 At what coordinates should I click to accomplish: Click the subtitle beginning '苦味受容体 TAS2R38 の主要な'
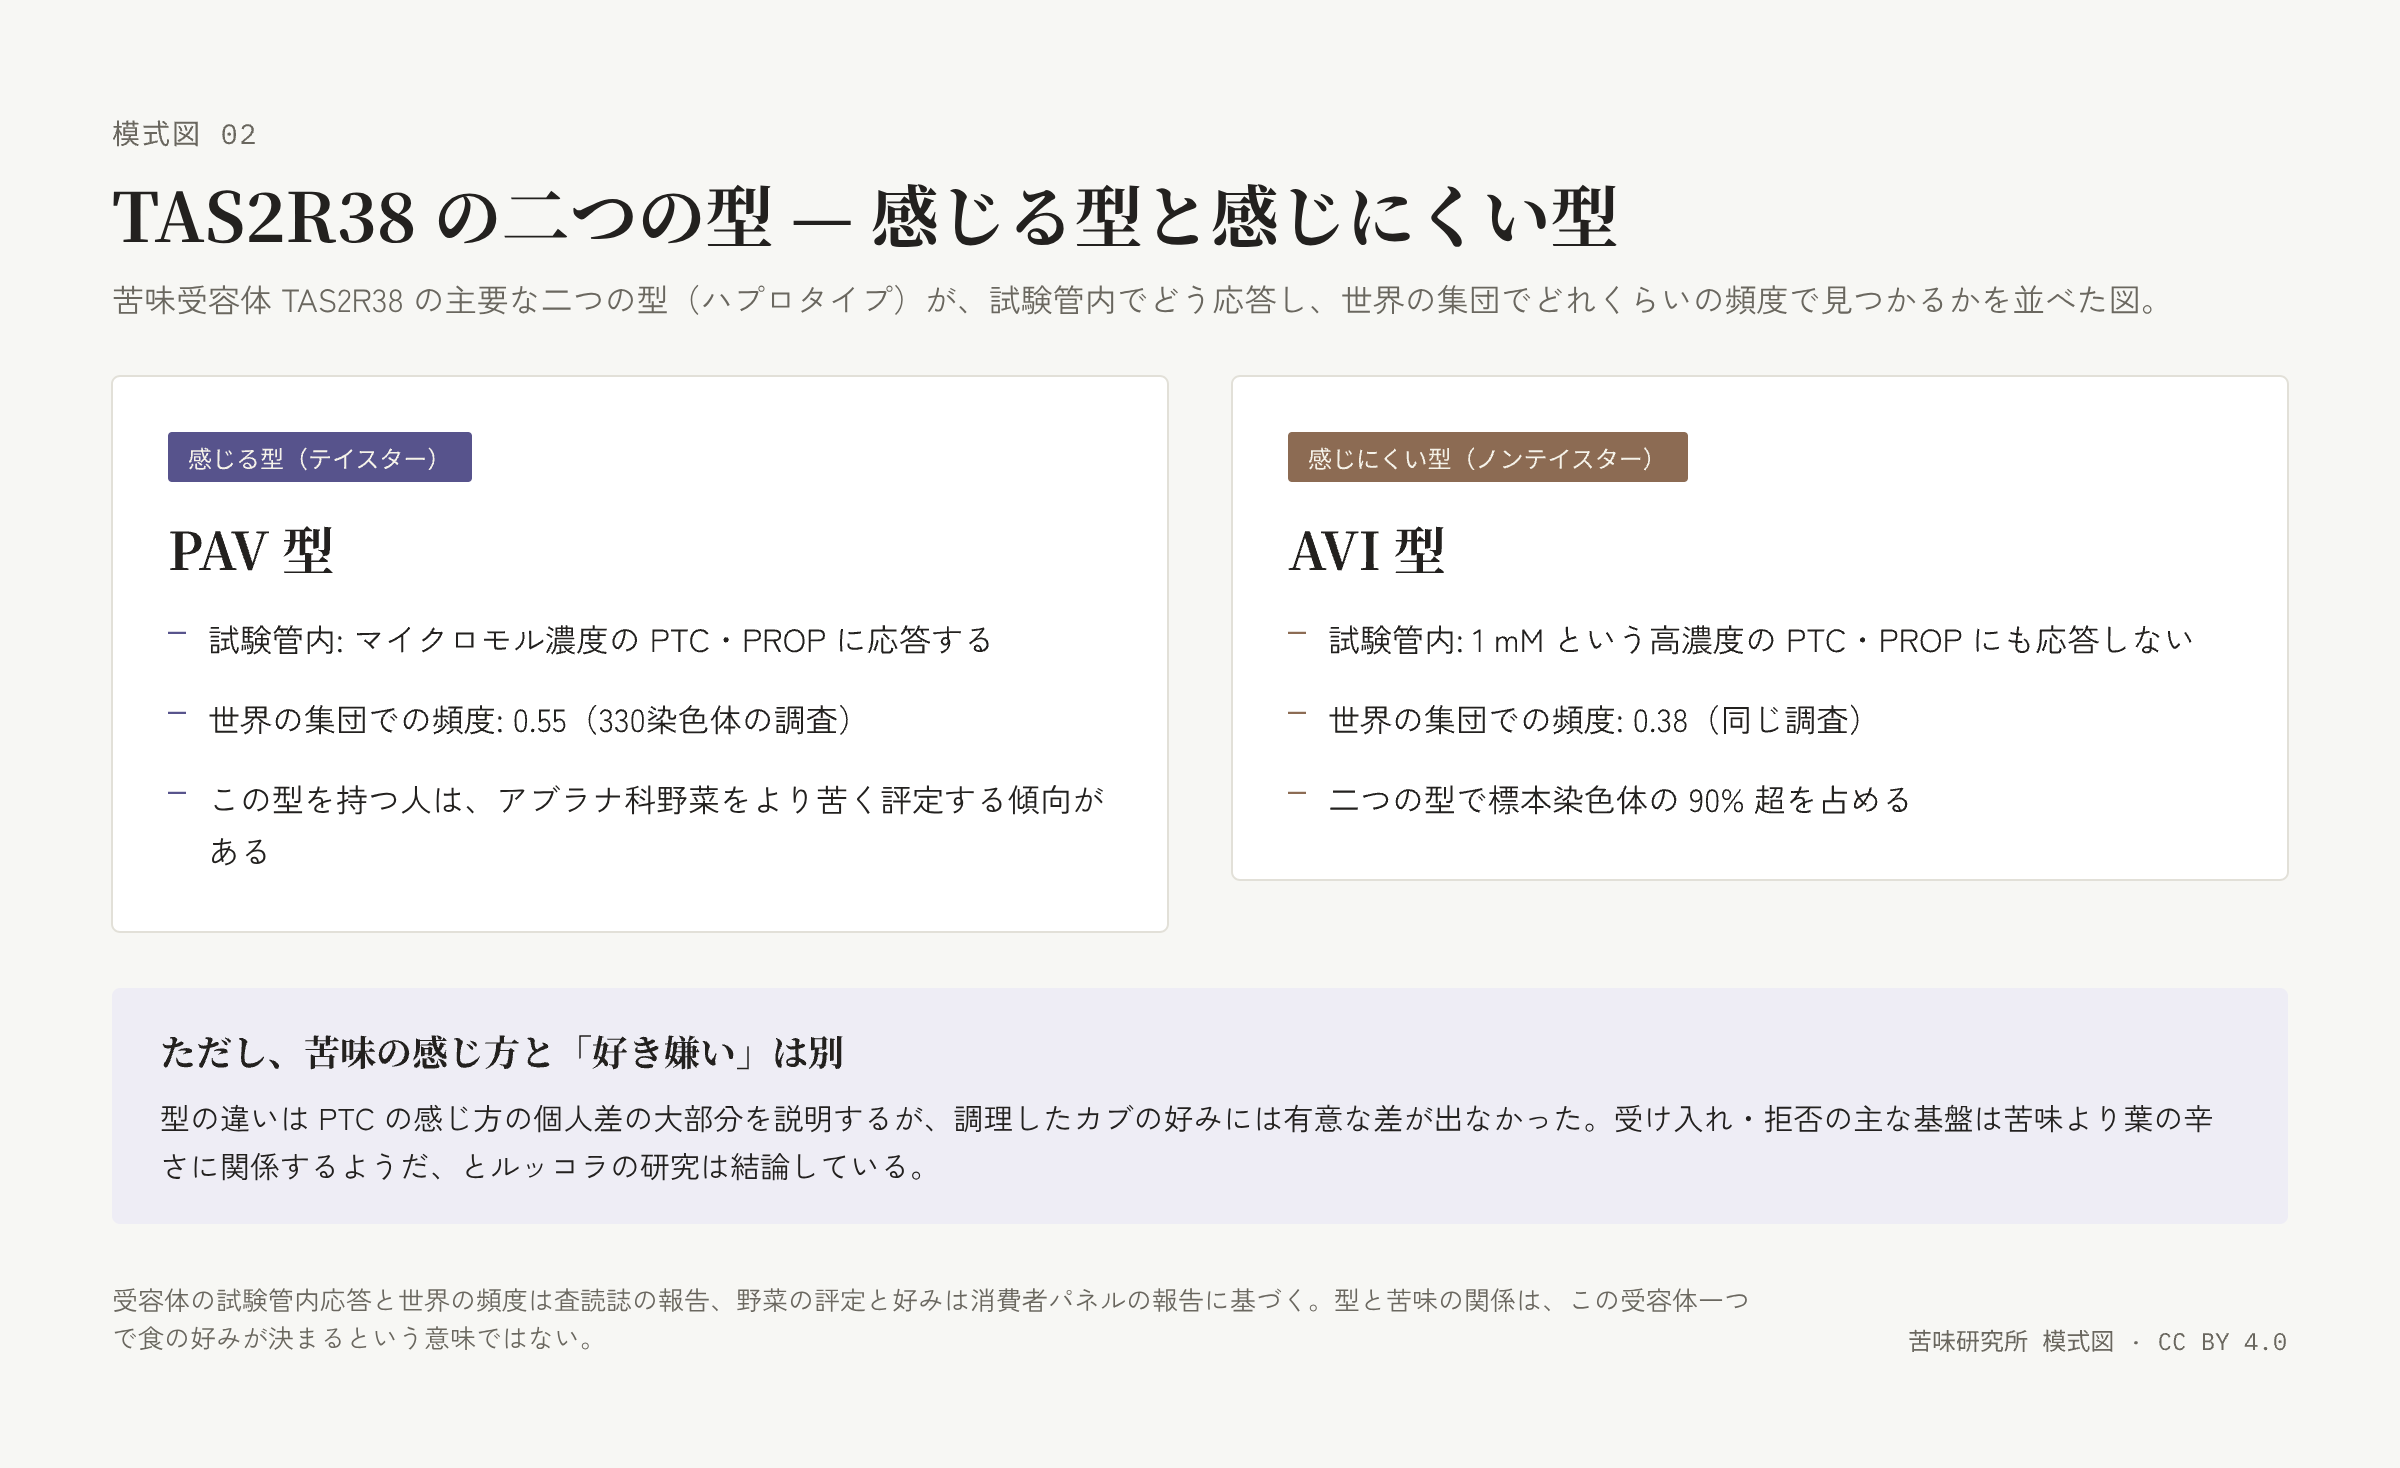click(1137, 300)
